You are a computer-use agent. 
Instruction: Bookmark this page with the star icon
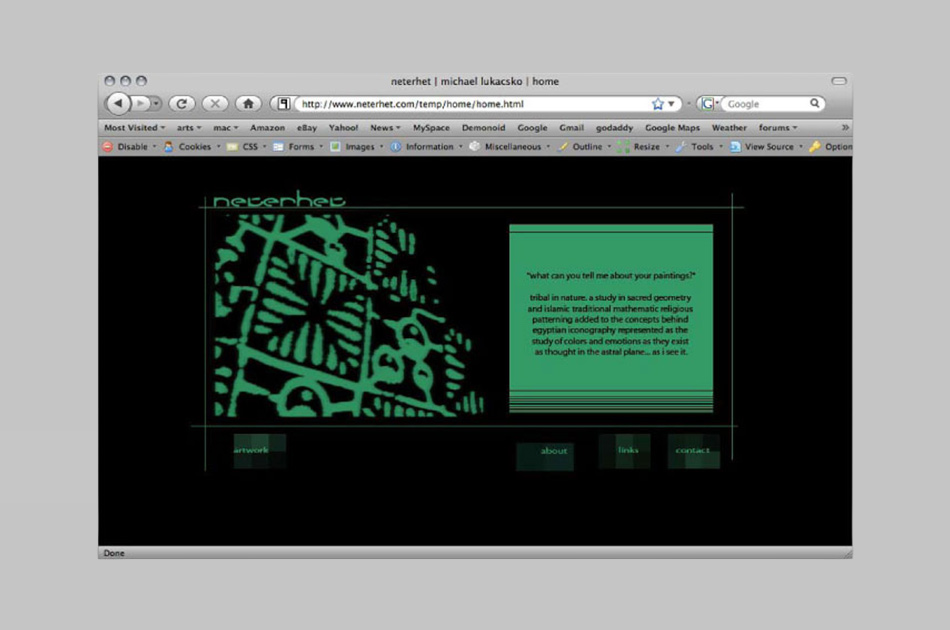(x=657, y=104)
